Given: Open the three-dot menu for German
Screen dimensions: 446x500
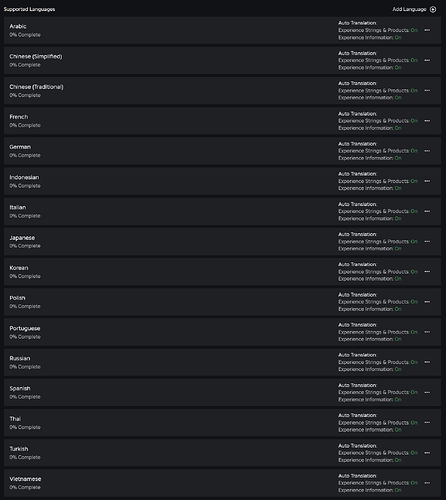Looking at the screenshot, I should (427, 151).
